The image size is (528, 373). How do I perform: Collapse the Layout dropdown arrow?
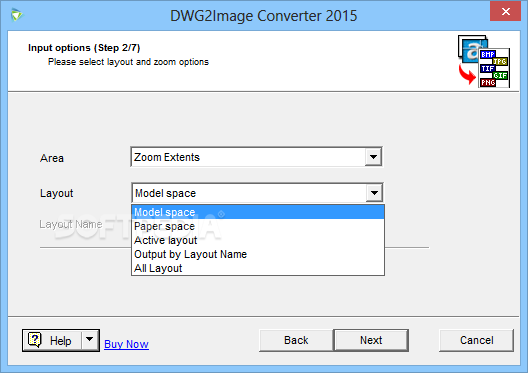click(374, 193)
